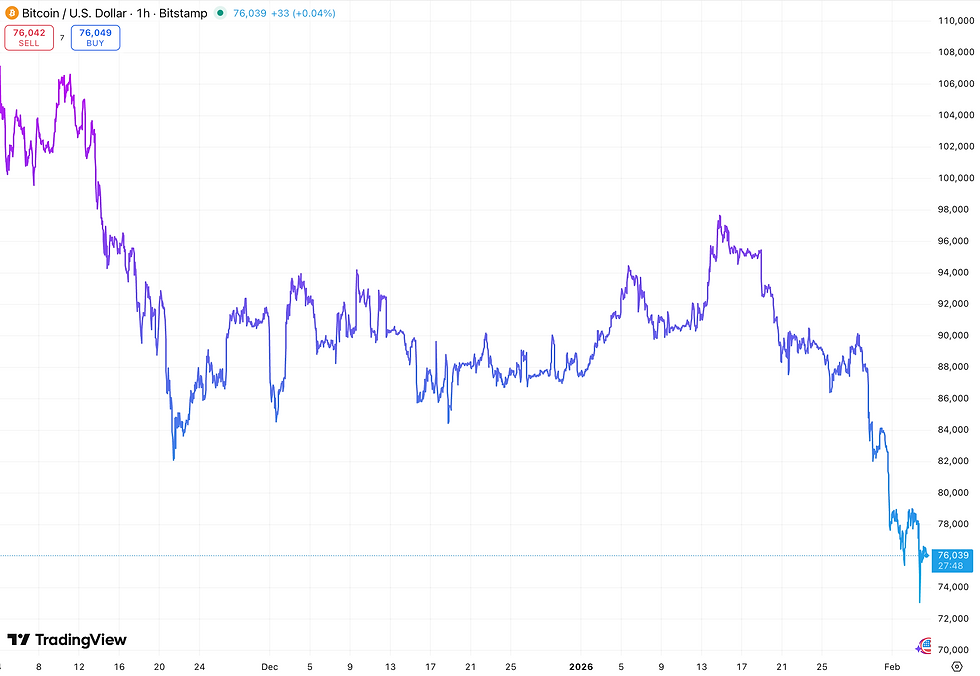Click the 94,000 price axis label

point(954,272)
